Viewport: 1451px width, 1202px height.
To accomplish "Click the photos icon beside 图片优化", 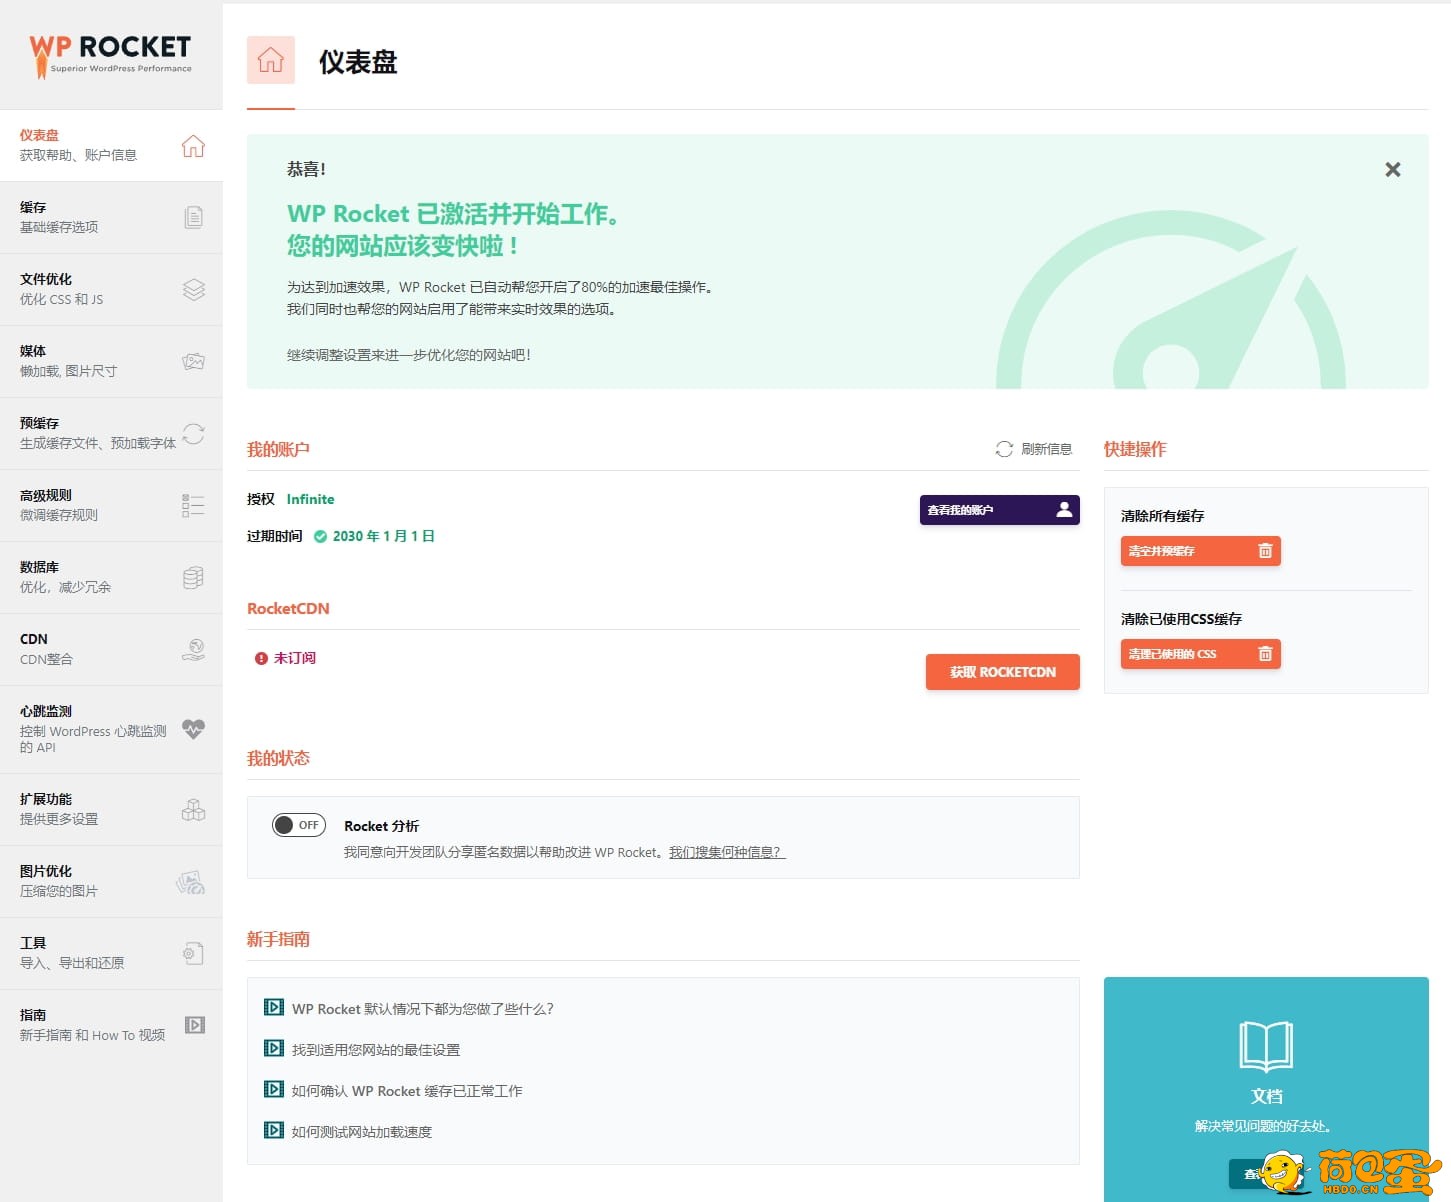I will click(191, 881).
